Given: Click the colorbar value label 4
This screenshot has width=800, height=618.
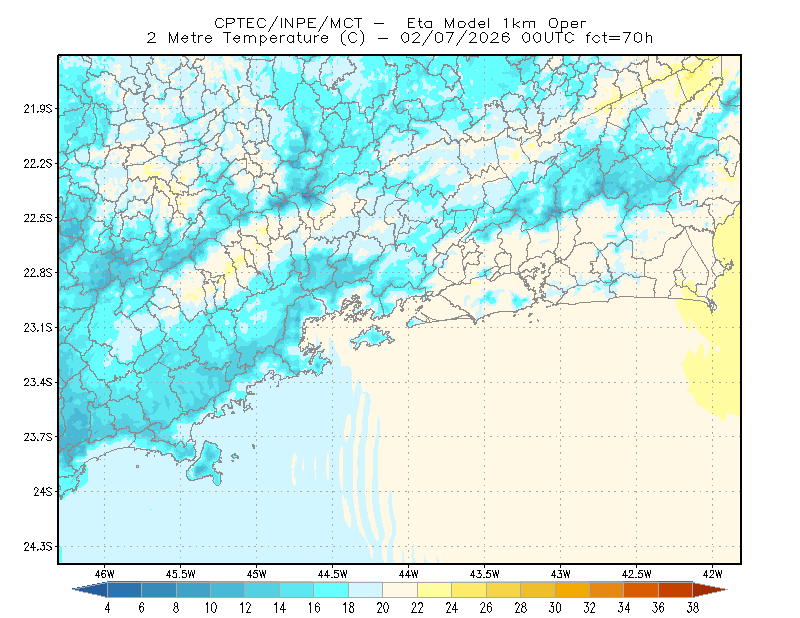Looking at the screenshot, I should click(x=108, y=608).
